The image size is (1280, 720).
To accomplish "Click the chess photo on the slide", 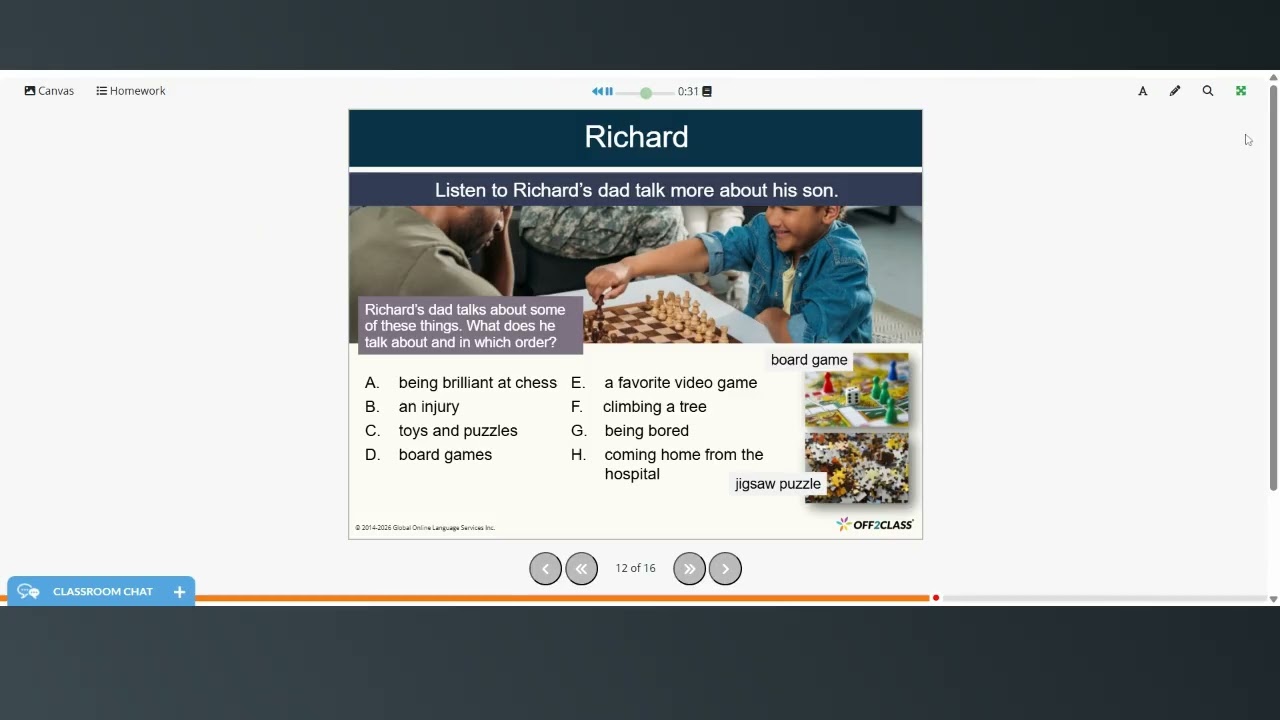I will pos(635,275).
